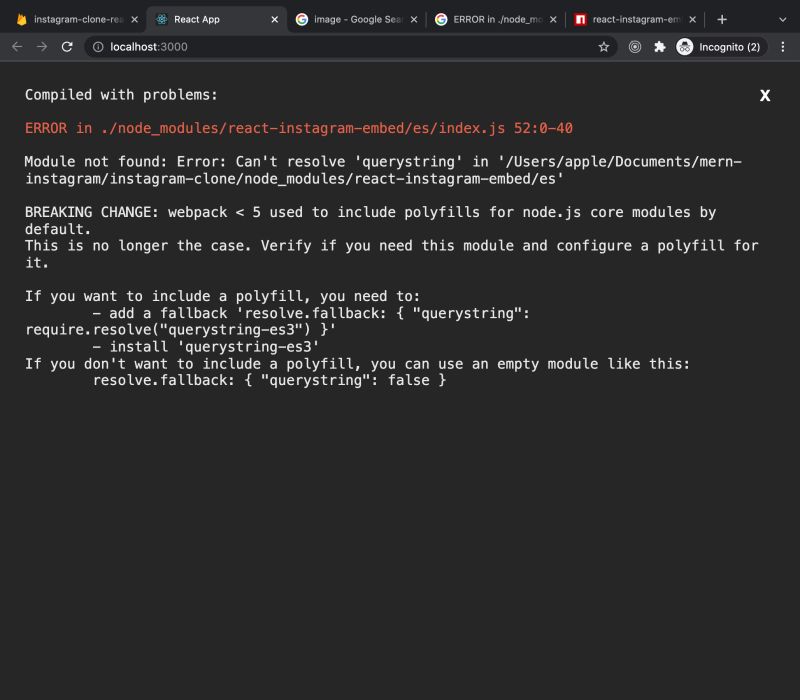800x700 pixels.
Task: Open the site information view for localhost
Action: coord(95,46)
